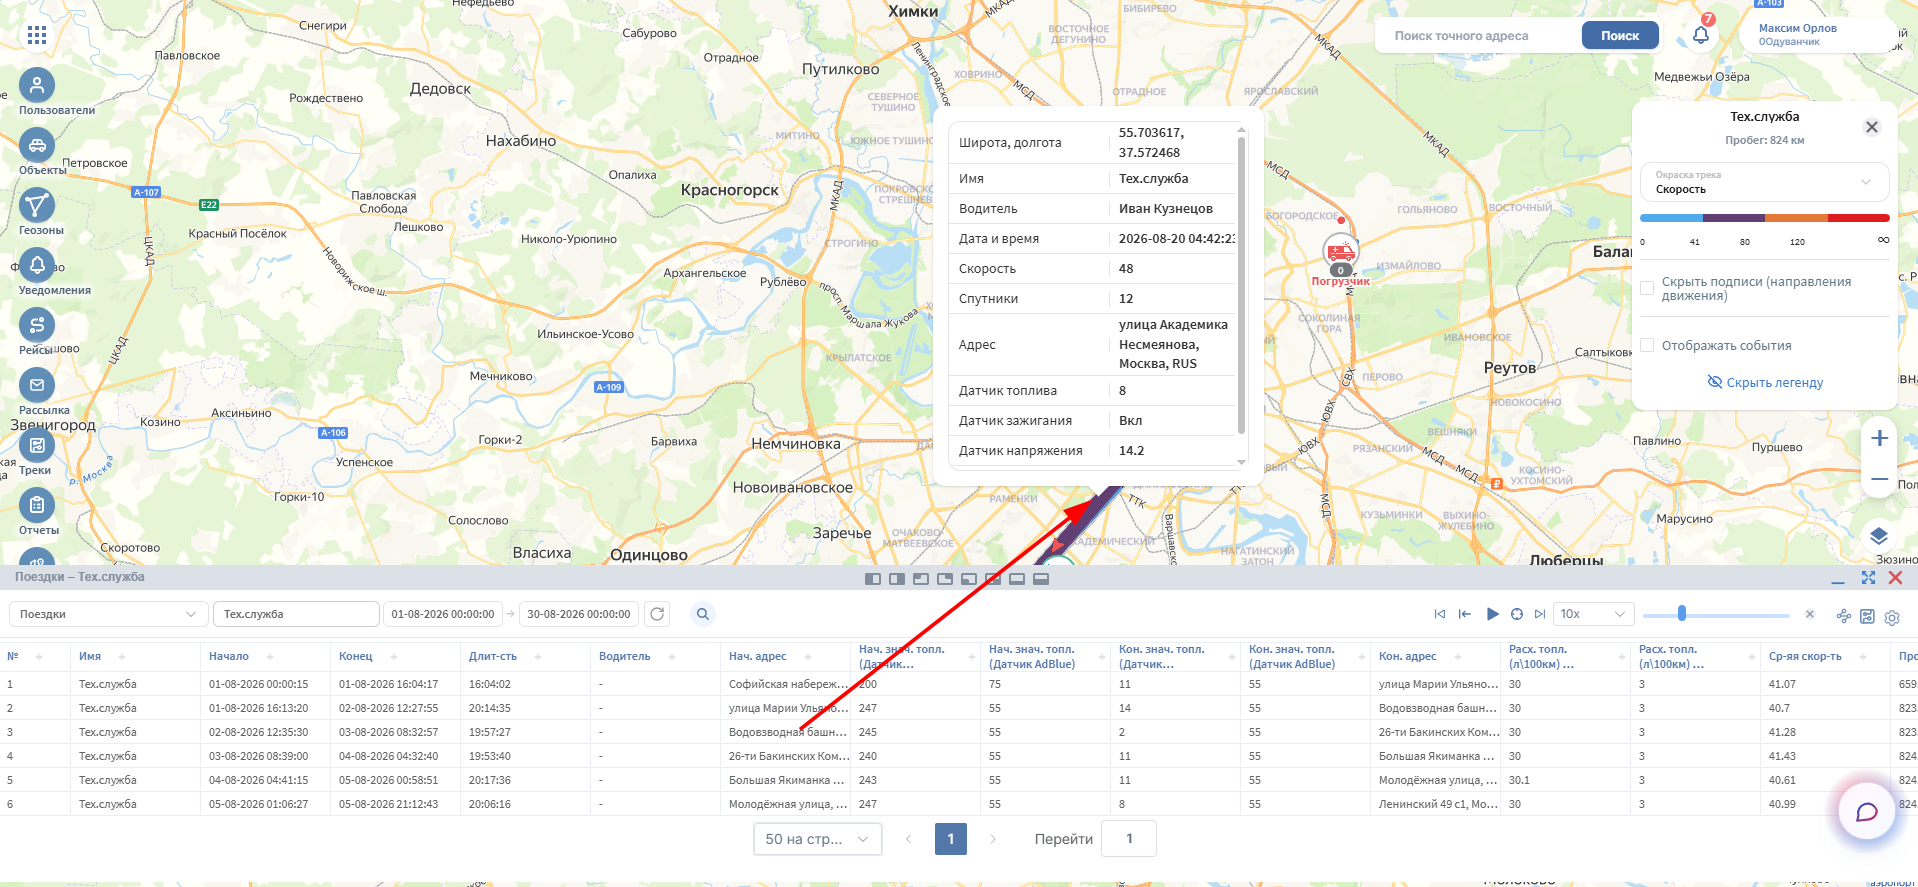Refresh the trips report
1918x887 pixels.
(657, 614)
